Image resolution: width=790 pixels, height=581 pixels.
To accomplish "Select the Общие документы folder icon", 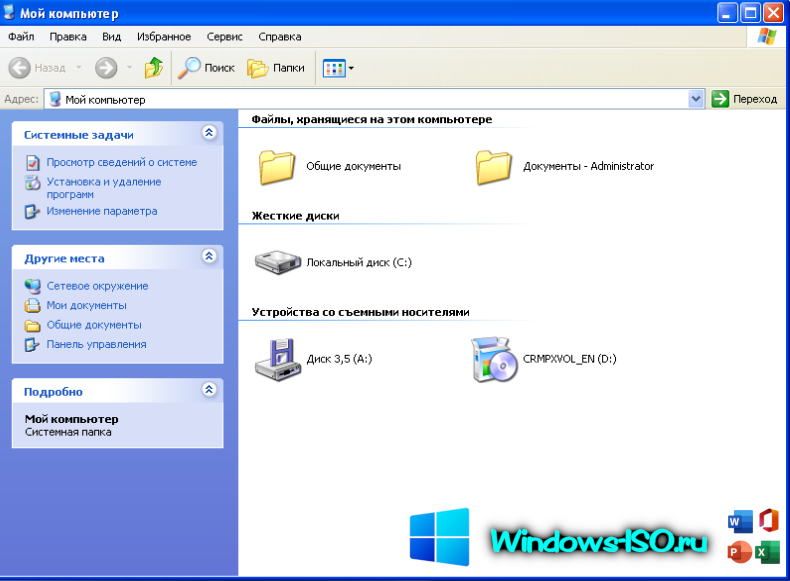I will 277,167.
